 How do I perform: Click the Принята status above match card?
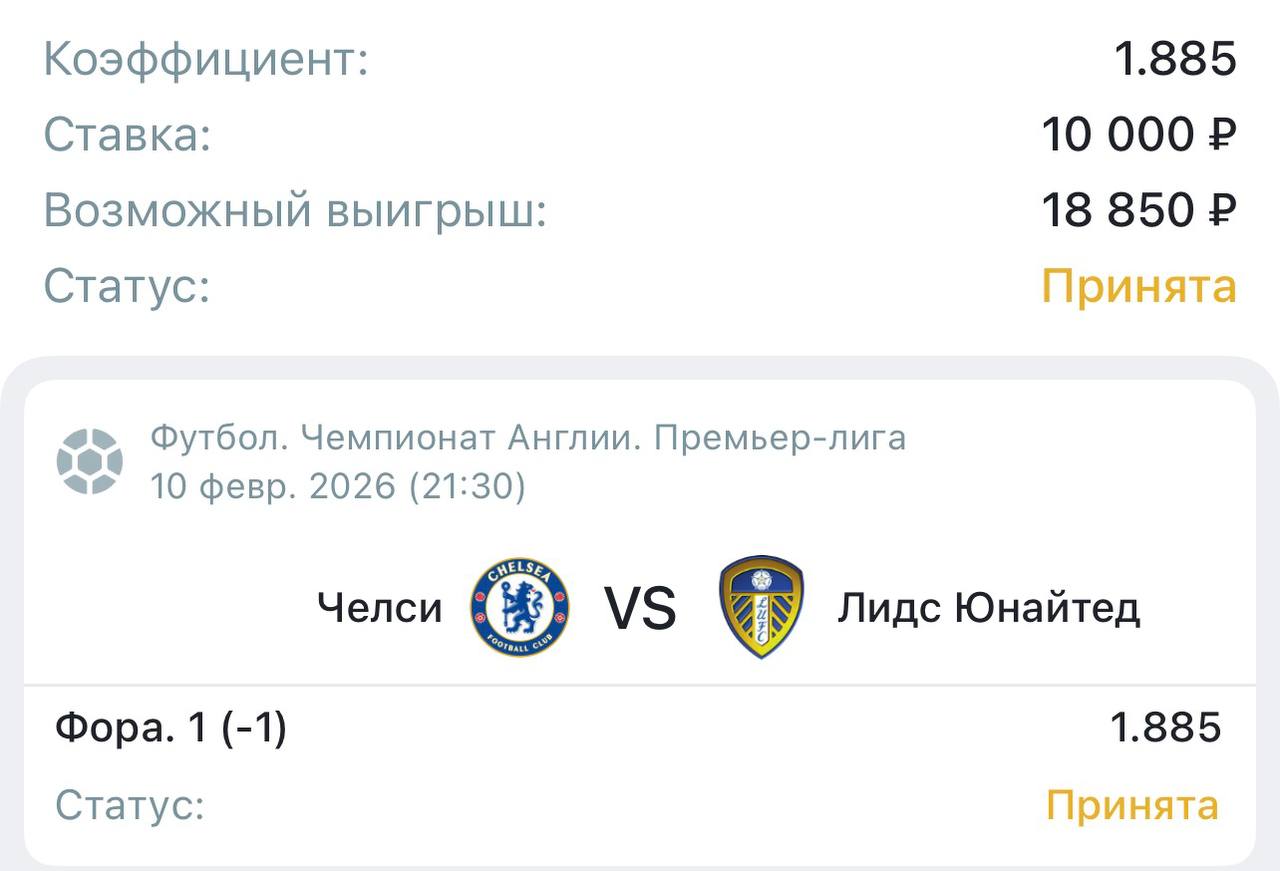point(1139,286)
